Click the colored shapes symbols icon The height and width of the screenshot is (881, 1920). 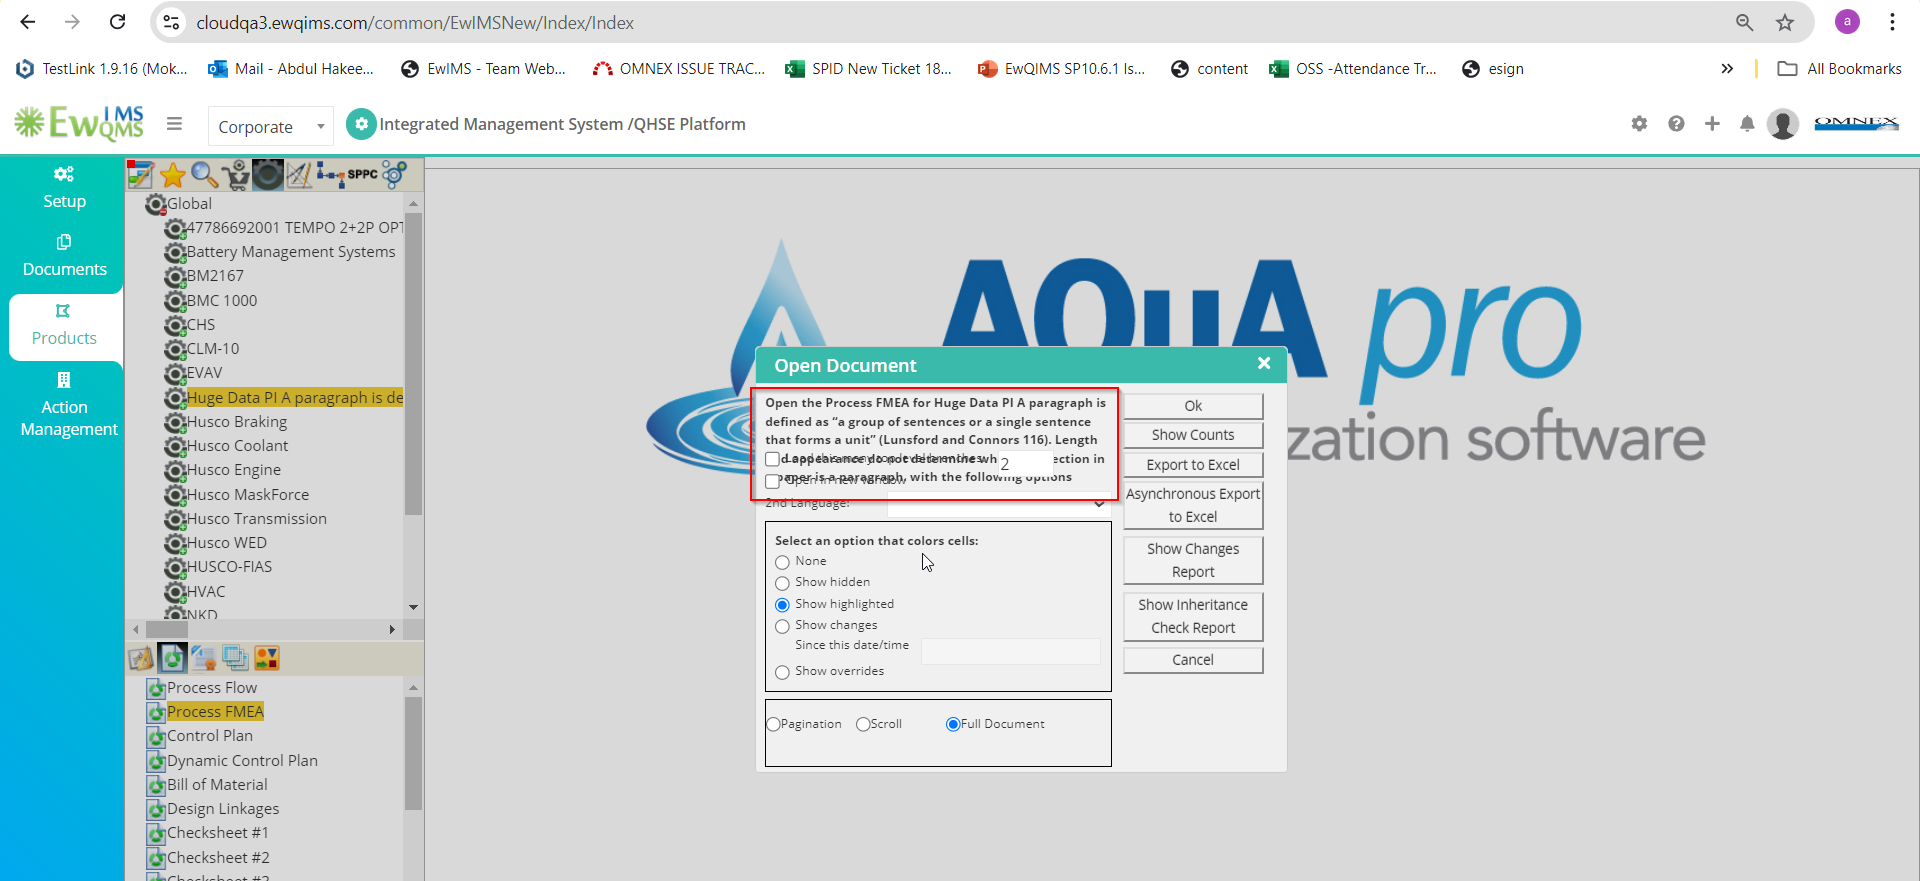[x=267, y=658]
